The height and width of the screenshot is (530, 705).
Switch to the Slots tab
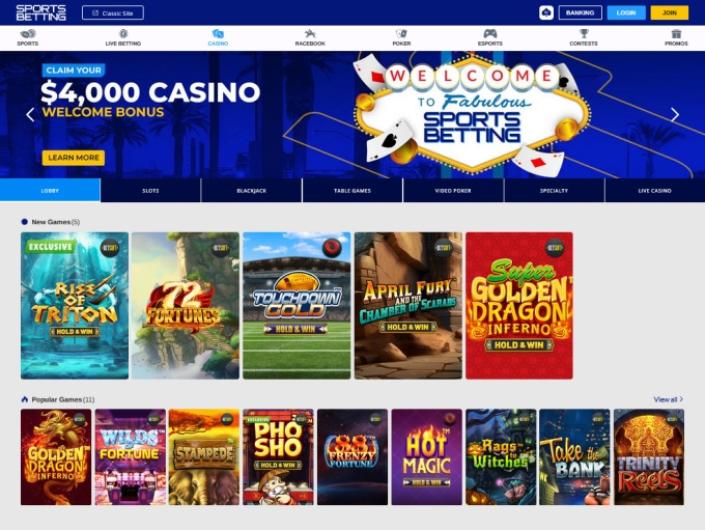pyautogui.click(x=151, y=191)
